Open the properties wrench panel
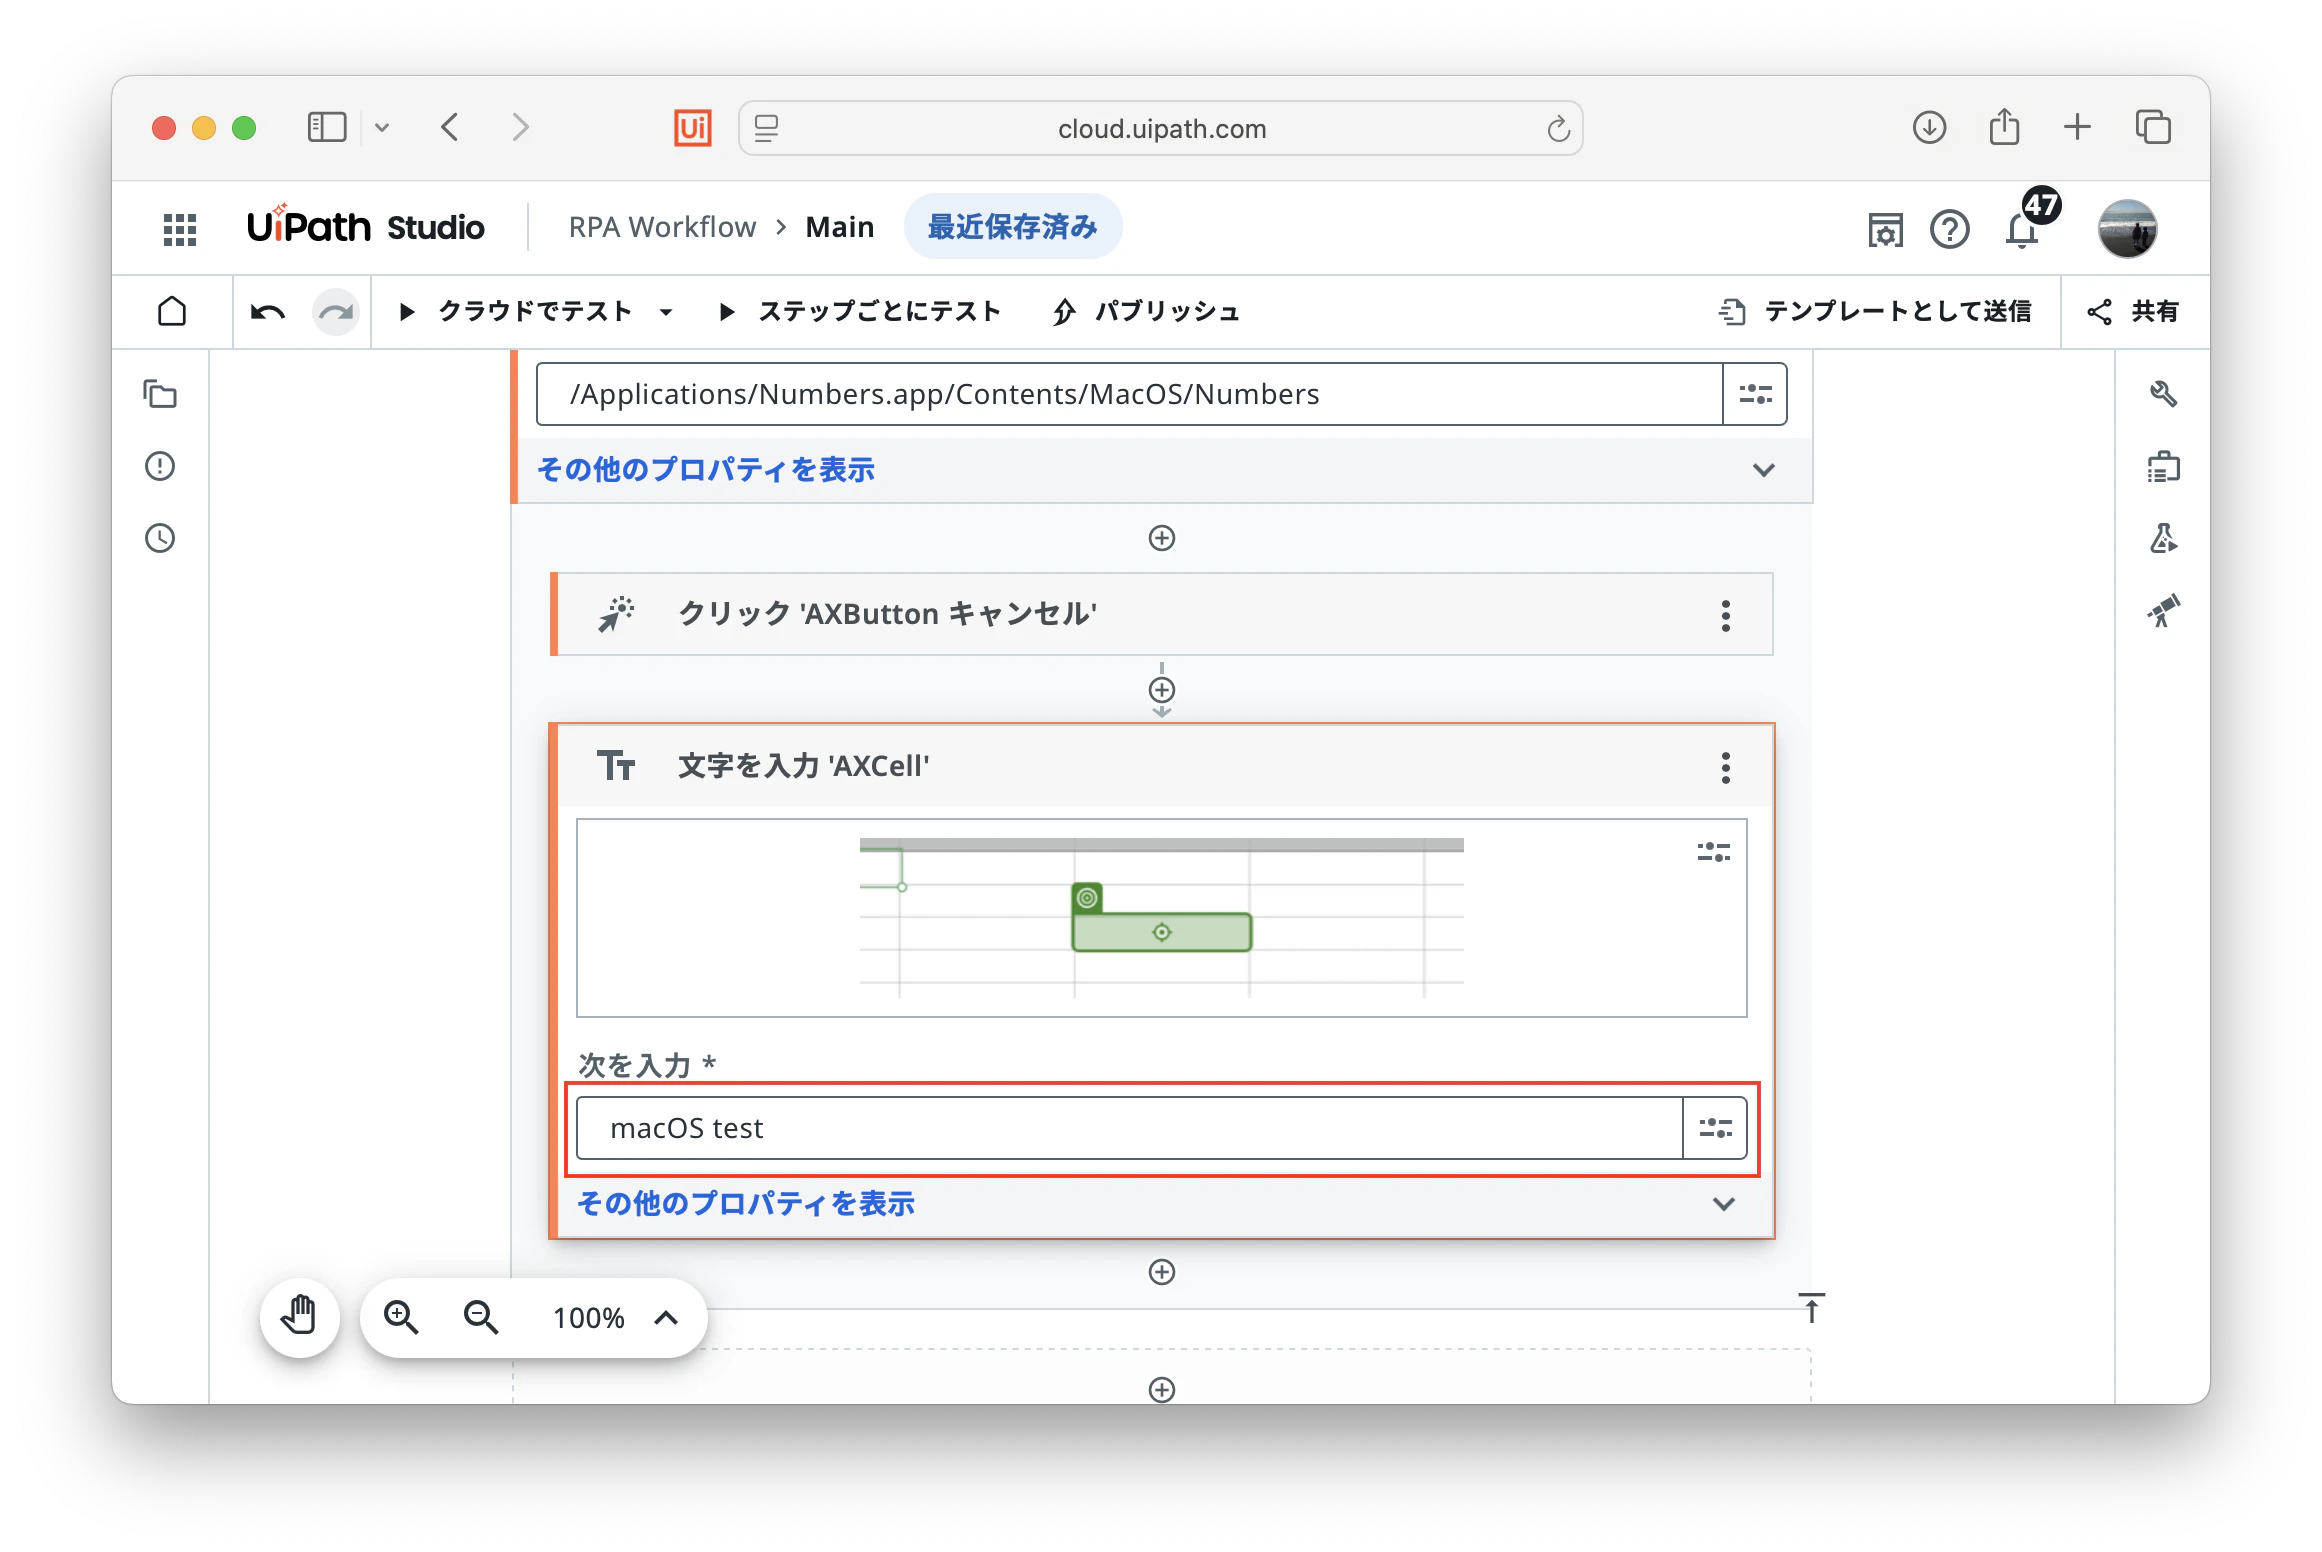The image size is (2322, 1552). pyautogui.click(x=2164, y=394)
